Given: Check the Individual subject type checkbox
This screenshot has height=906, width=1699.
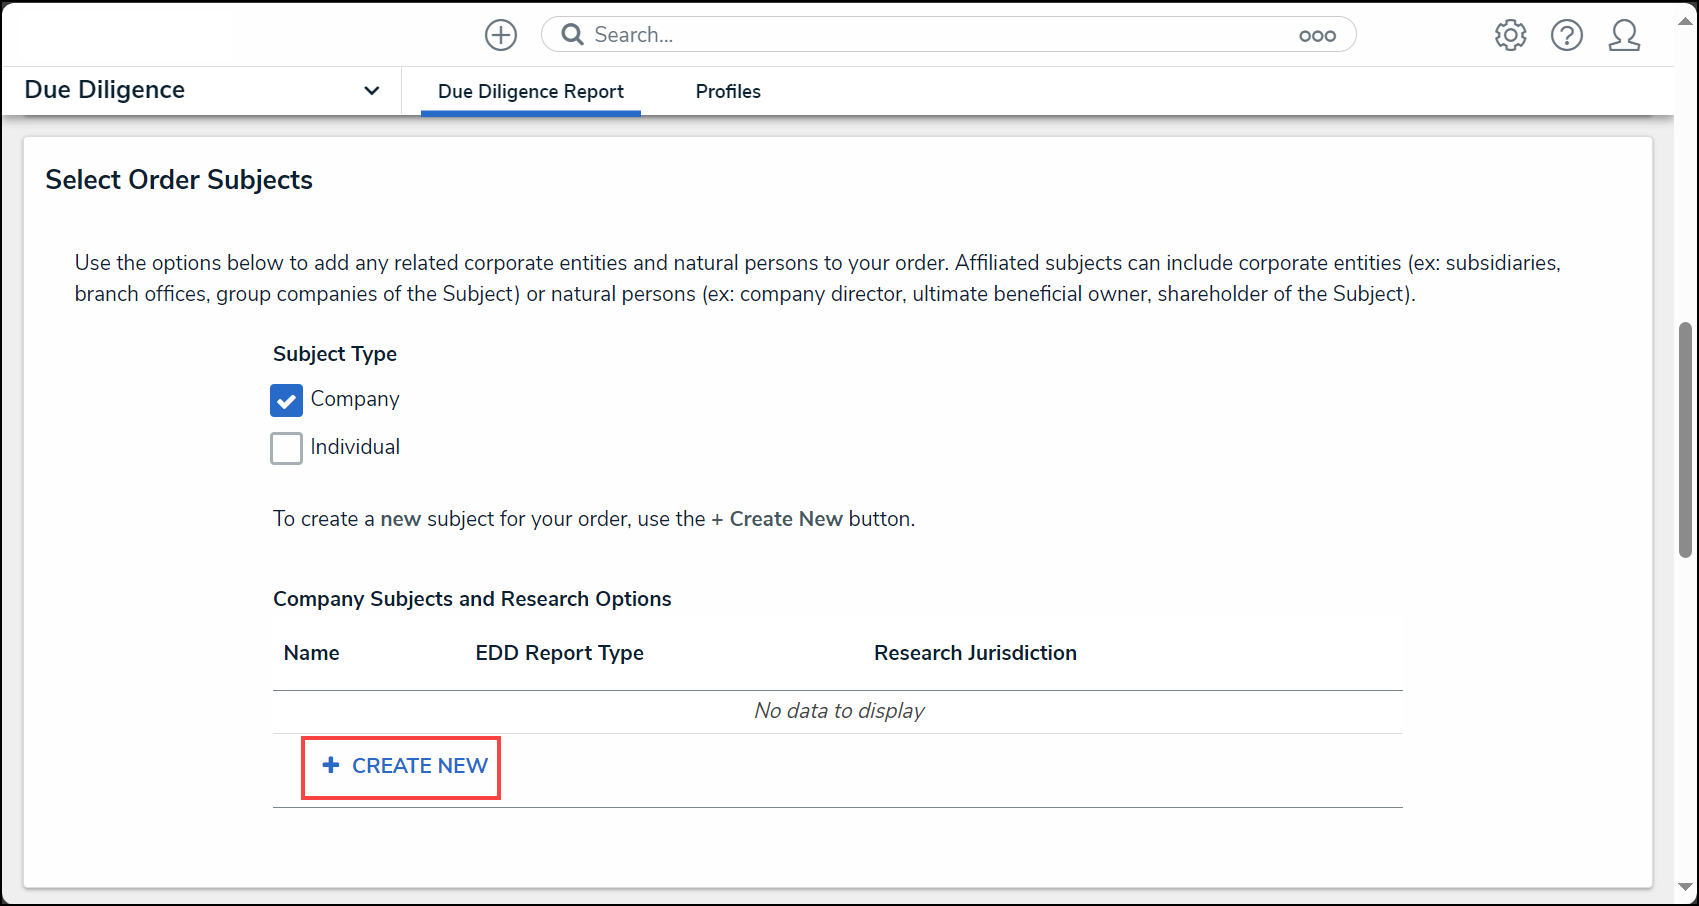Looking at the screenshot, I should click(286, 448).
